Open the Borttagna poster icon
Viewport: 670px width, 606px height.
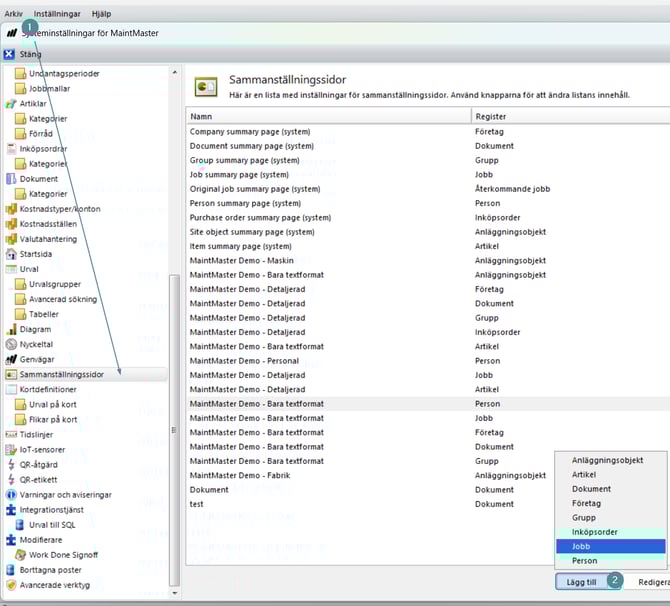(11, 570)
